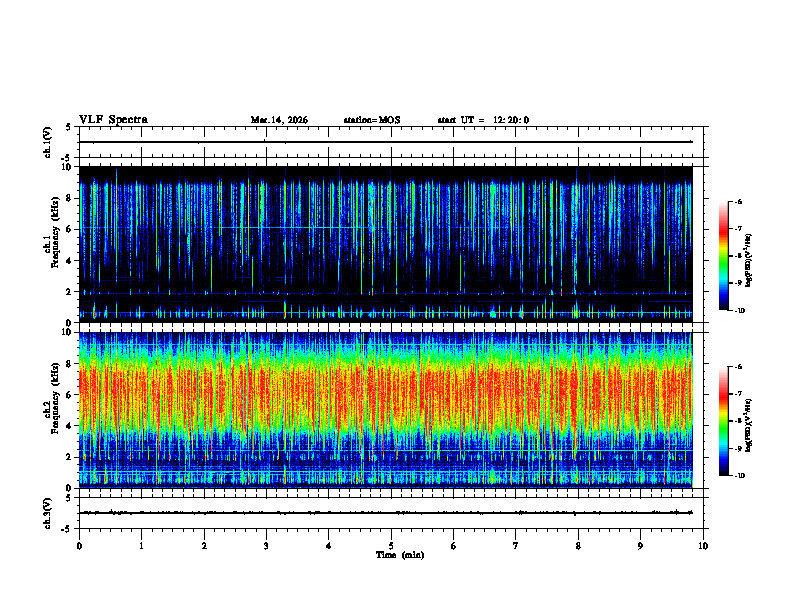
Task: Click the "-10" label on ch.1 color scale
Action: [739, 311]
